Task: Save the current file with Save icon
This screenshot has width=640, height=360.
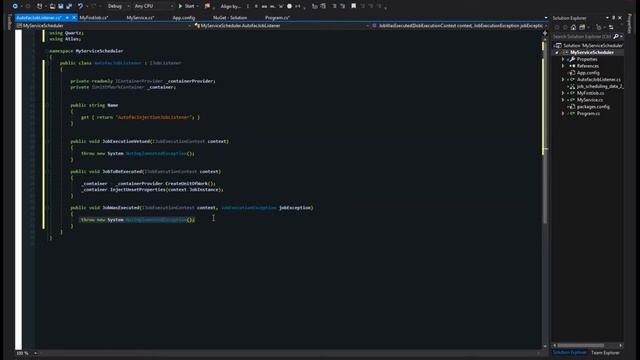Action: click(x=61, y=6)
